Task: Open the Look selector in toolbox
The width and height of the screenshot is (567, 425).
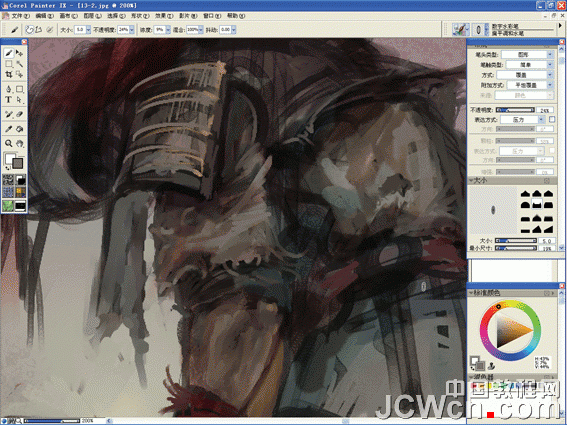Action: (x=8, y=206)
